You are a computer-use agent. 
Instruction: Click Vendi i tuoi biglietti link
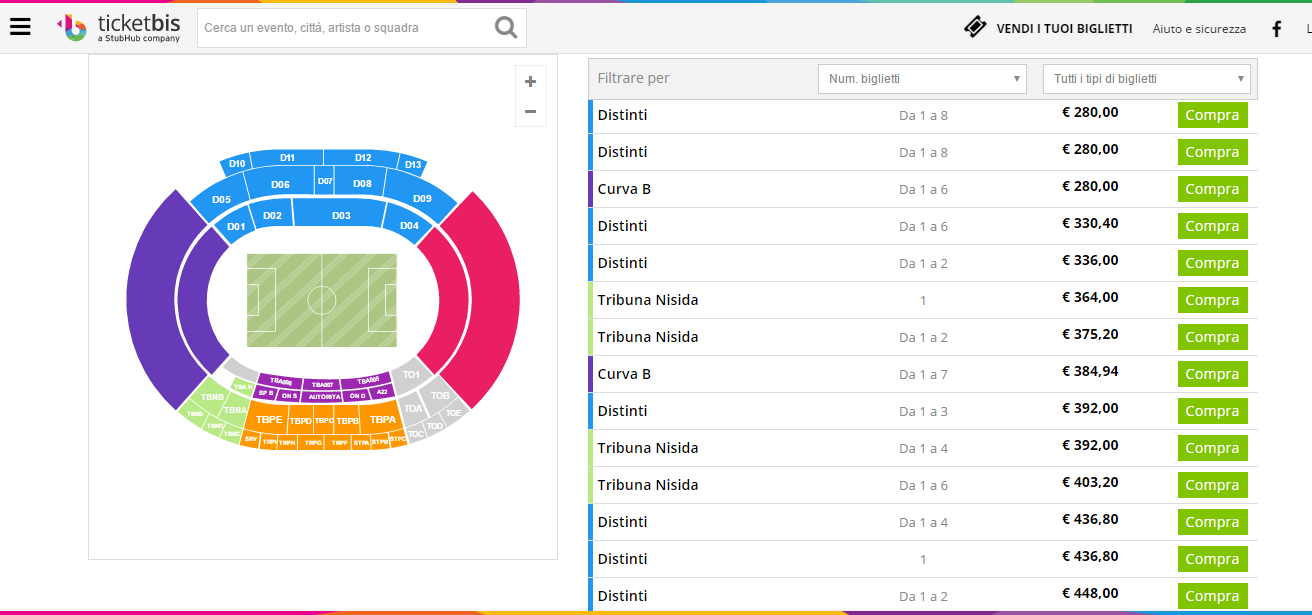click(1064, 29)
